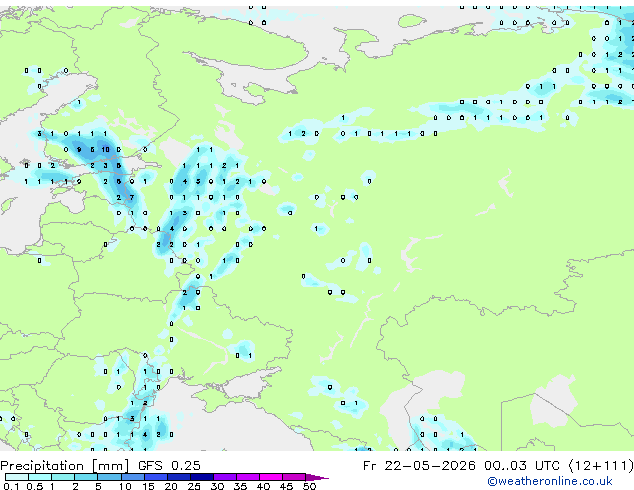Click the "Fr" weekday abbreviation

click(370, 466)
